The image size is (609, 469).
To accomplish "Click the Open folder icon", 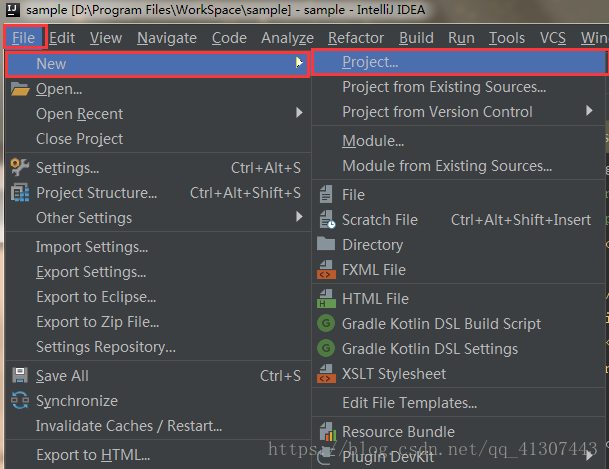I will [20, 89].
